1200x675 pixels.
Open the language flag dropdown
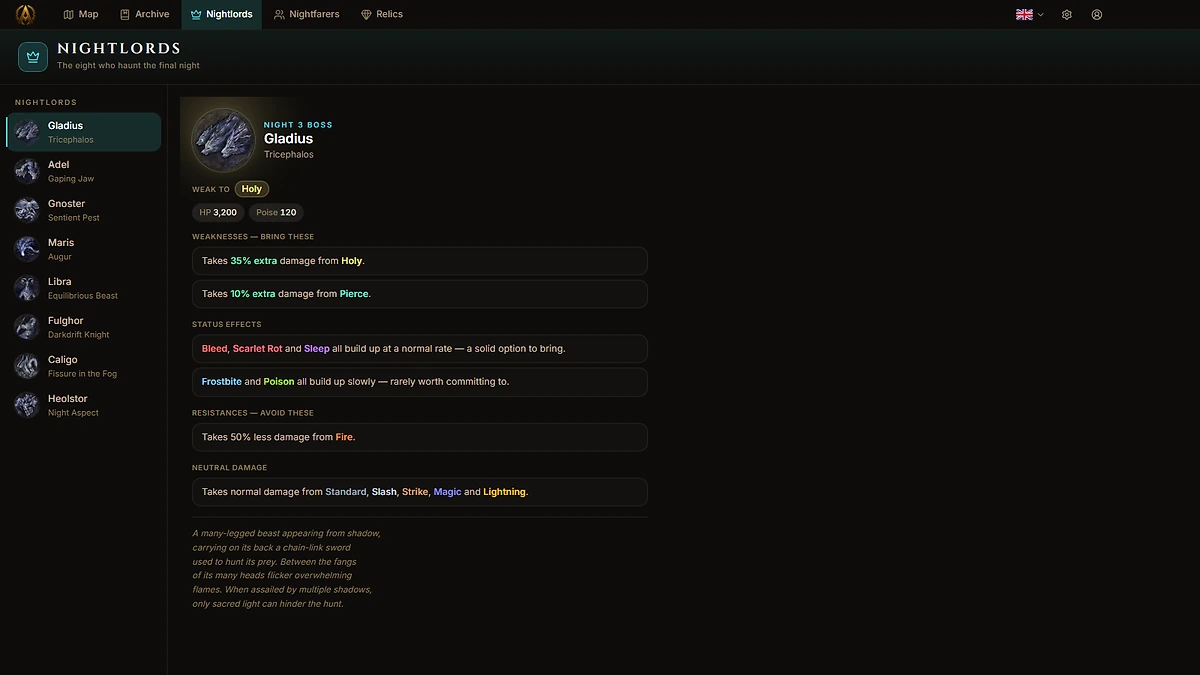[x=1030, y=14]
